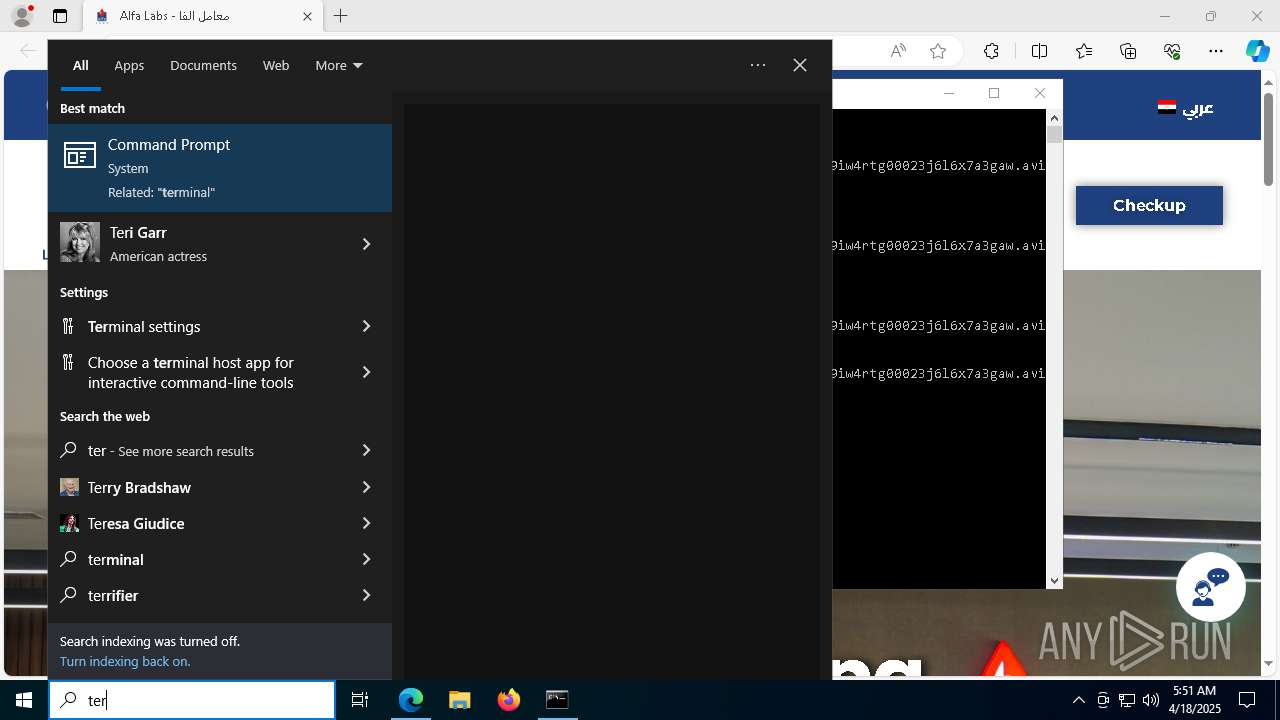Image resolution: width=1280 pixels, height=720 pixels.
Task: Open Edge tab actions menu icon
Action: click(x=60, y=16)
